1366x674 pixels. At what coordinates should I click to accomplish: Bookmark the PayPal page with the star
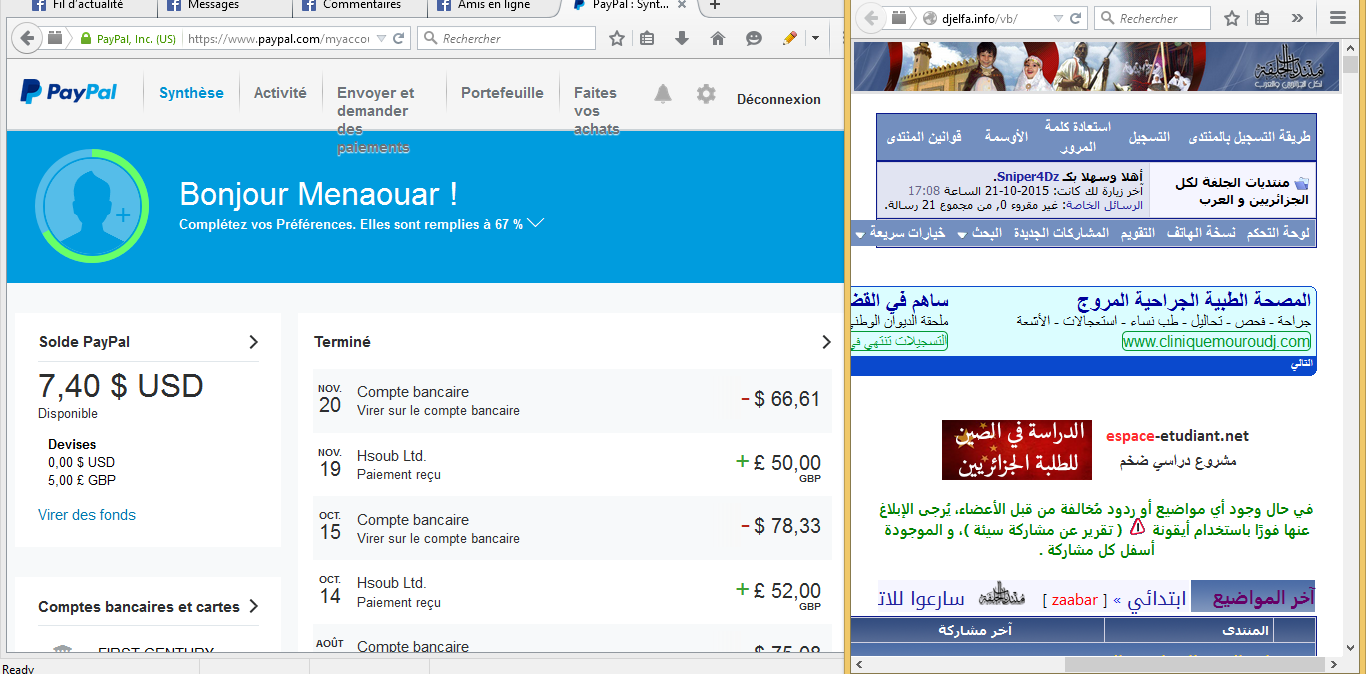point(617,39)
